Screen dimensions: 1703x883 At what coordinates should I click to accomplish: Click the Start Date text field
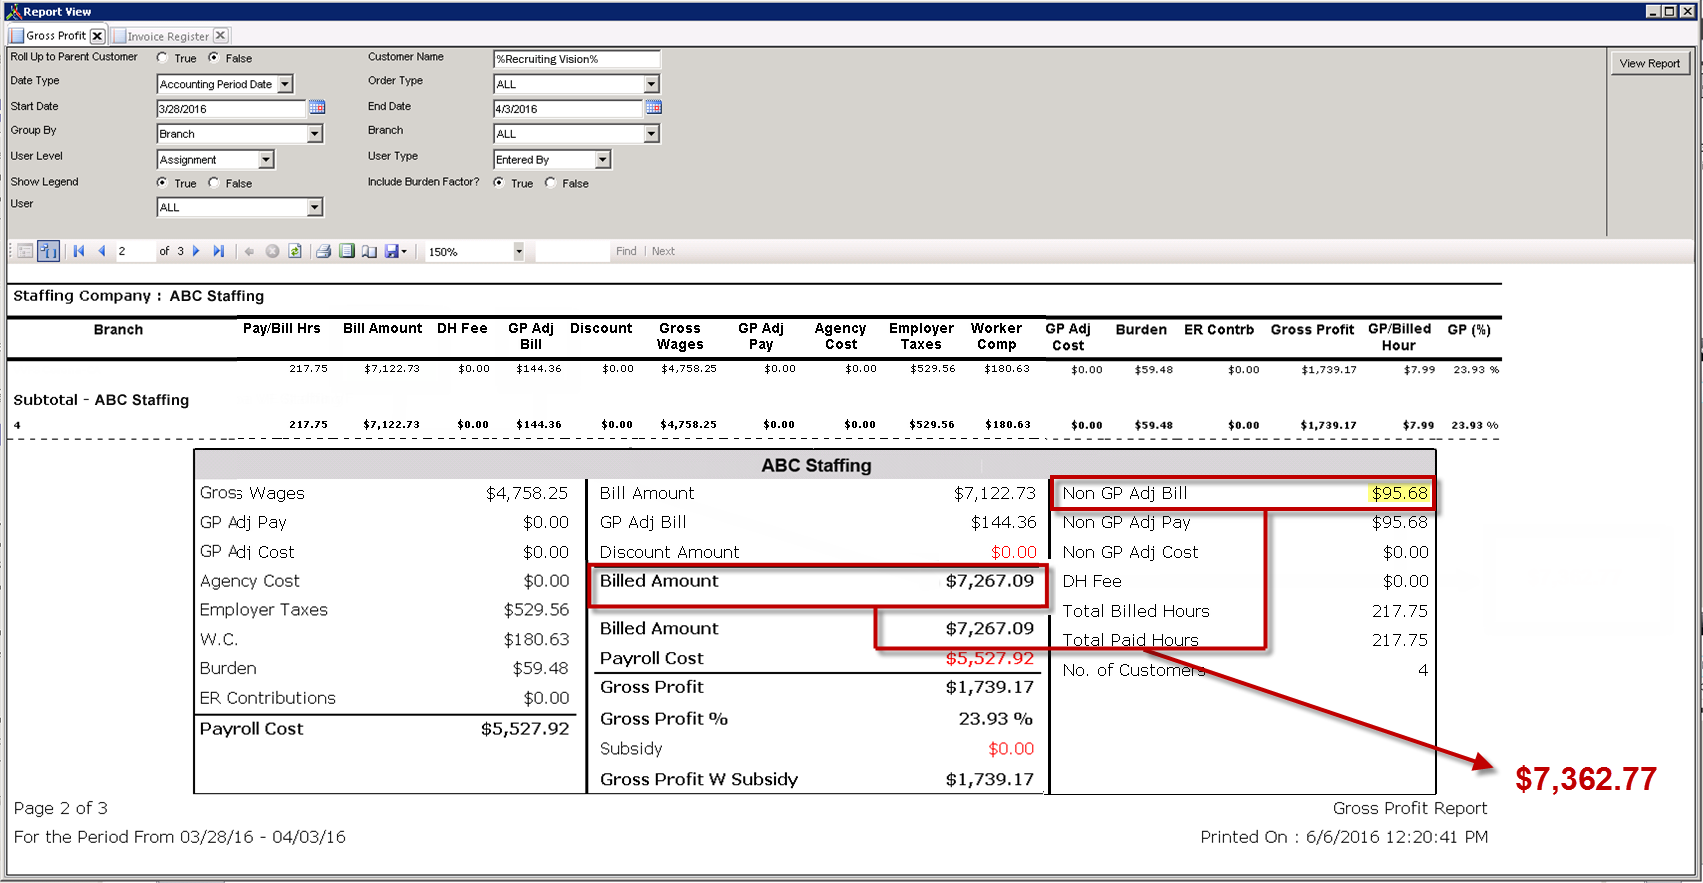click(x=231, y=109)
